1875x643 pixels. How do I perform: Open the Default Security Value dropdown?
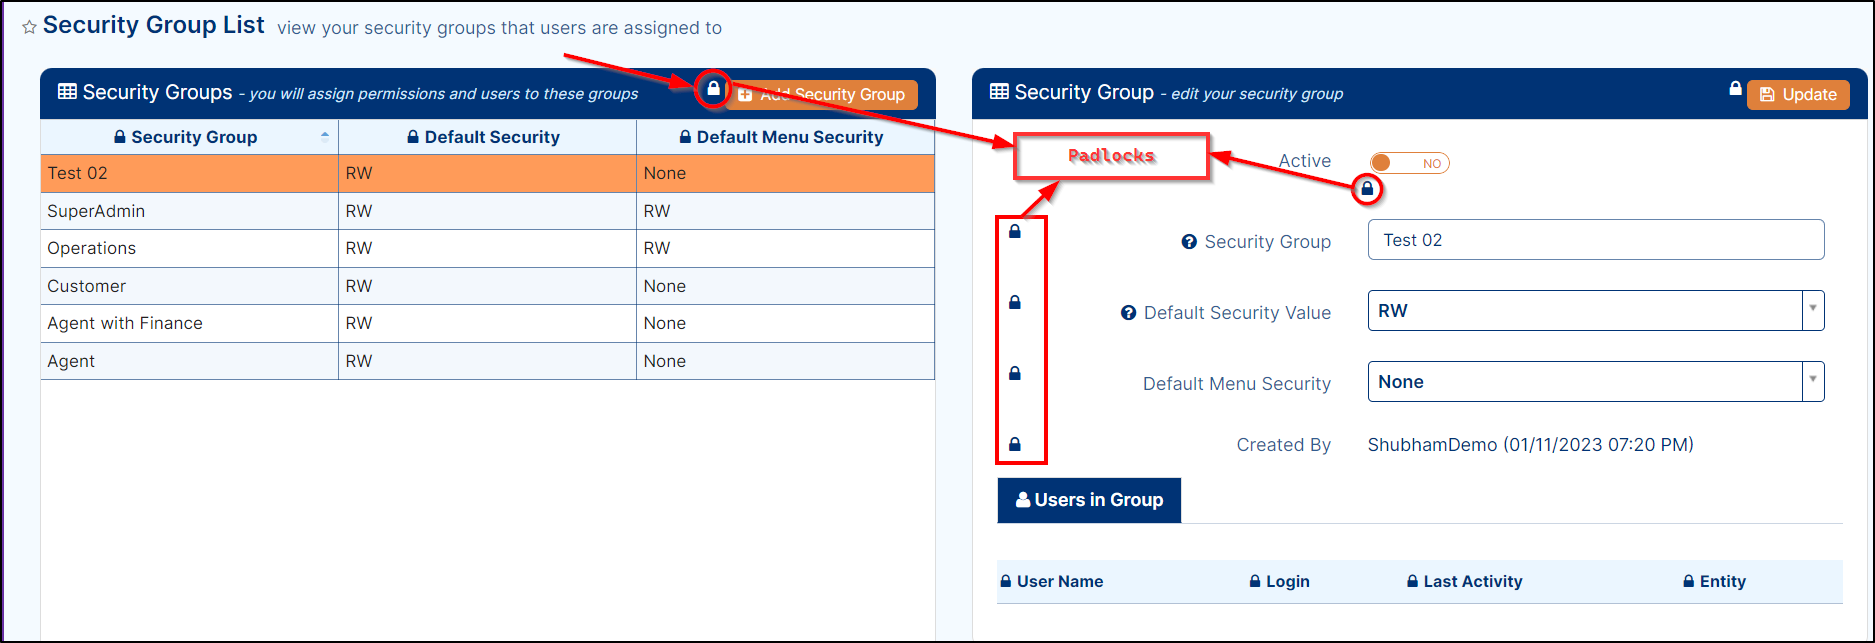(x=1812, y=310)
